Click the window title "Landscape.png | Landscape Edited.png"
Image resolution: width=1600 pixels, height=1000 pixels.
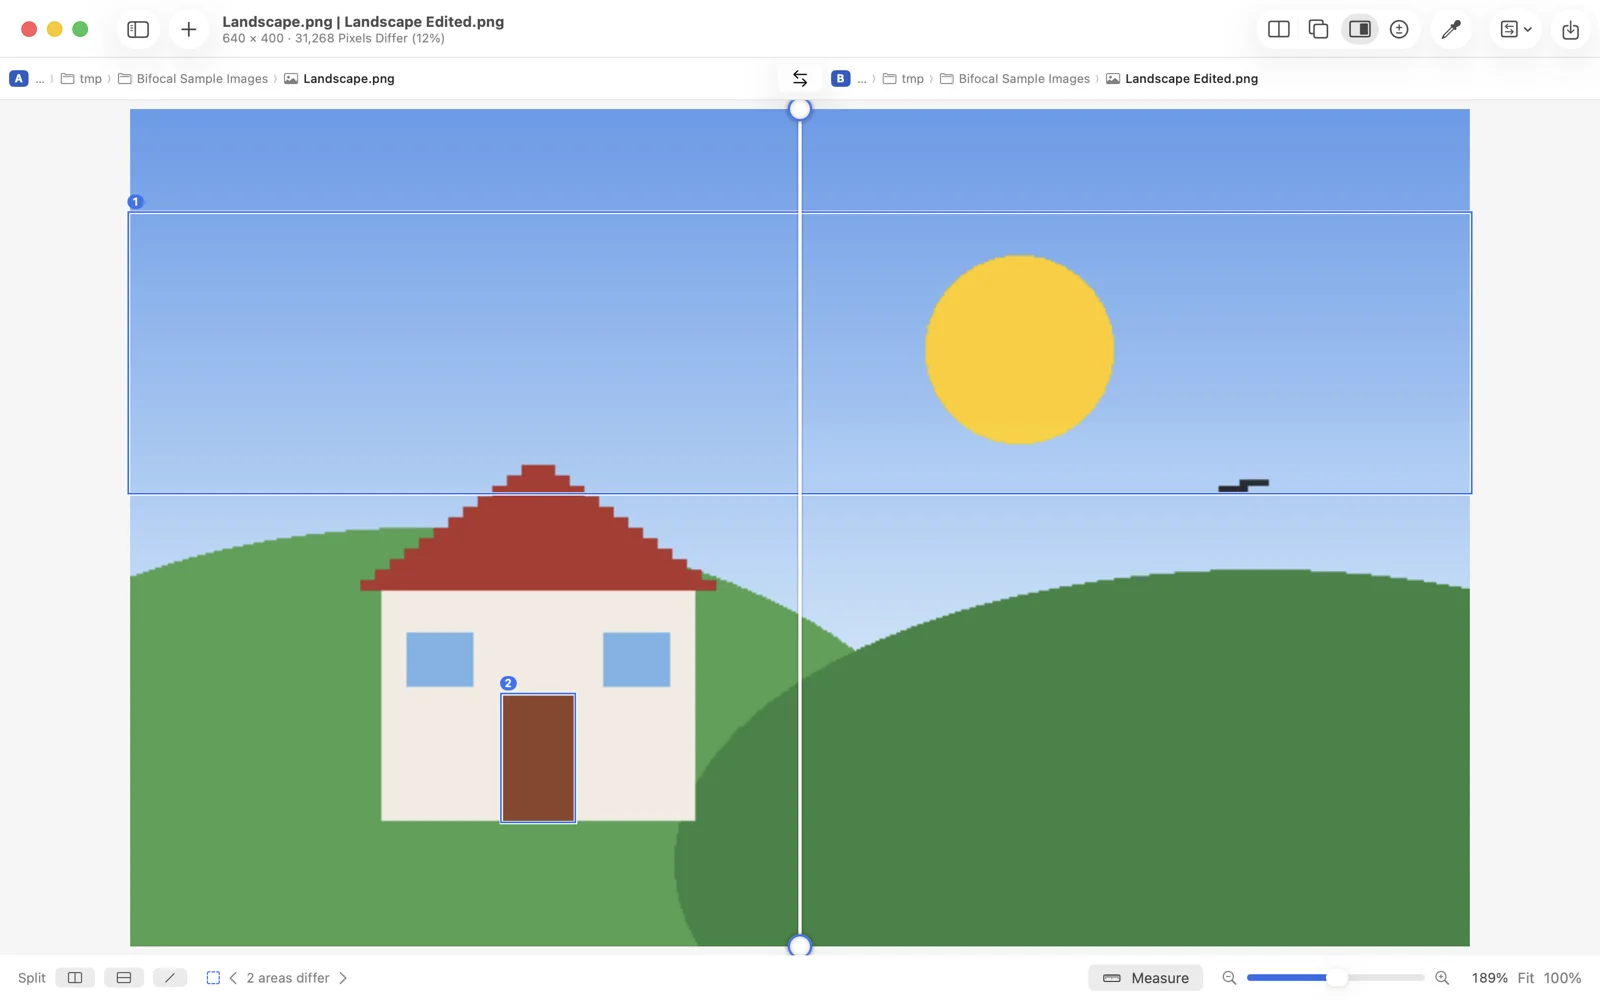coord(363,21)
